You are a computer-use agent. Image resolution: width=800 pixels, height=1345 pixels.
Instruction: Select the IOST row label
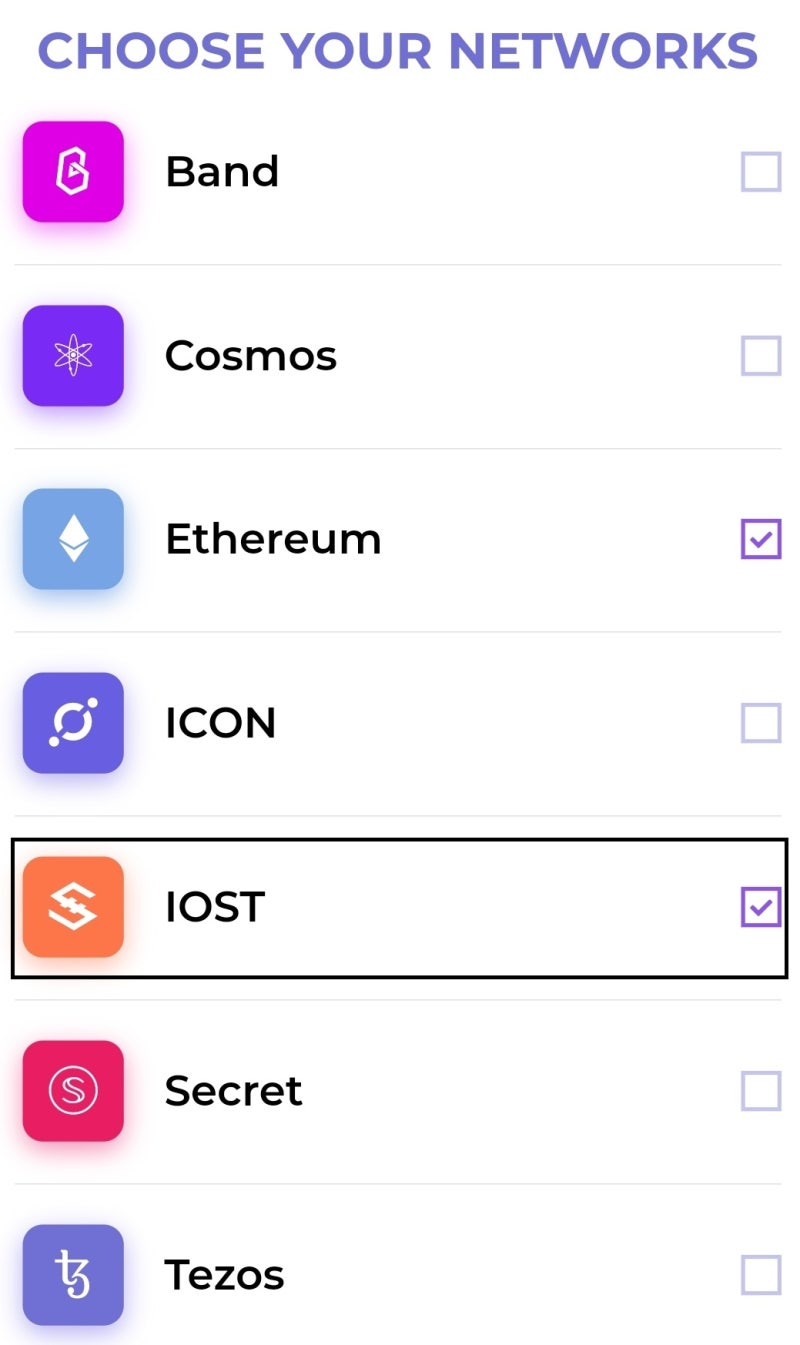click(x=215, y=907)
